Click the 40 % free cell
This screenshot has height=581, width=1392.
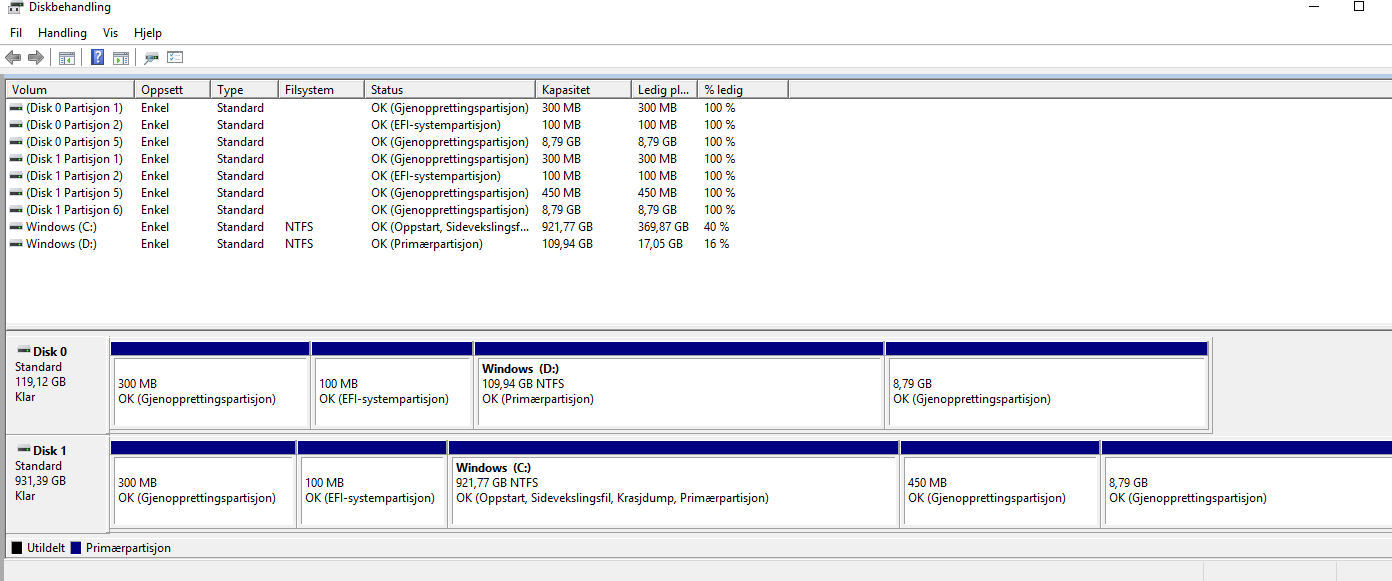pos(717,227)
